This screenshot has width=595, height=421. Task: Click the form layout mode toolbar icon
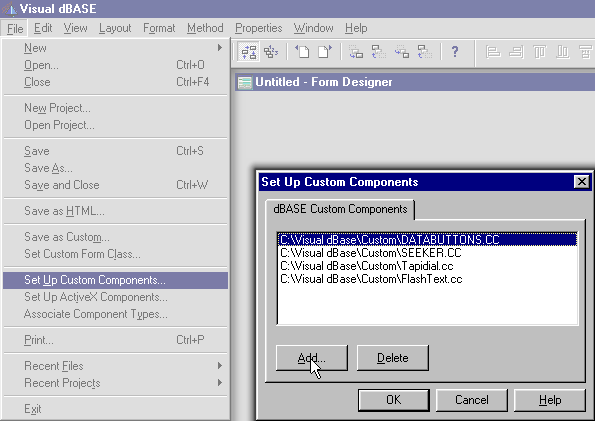tap(249, 52)
